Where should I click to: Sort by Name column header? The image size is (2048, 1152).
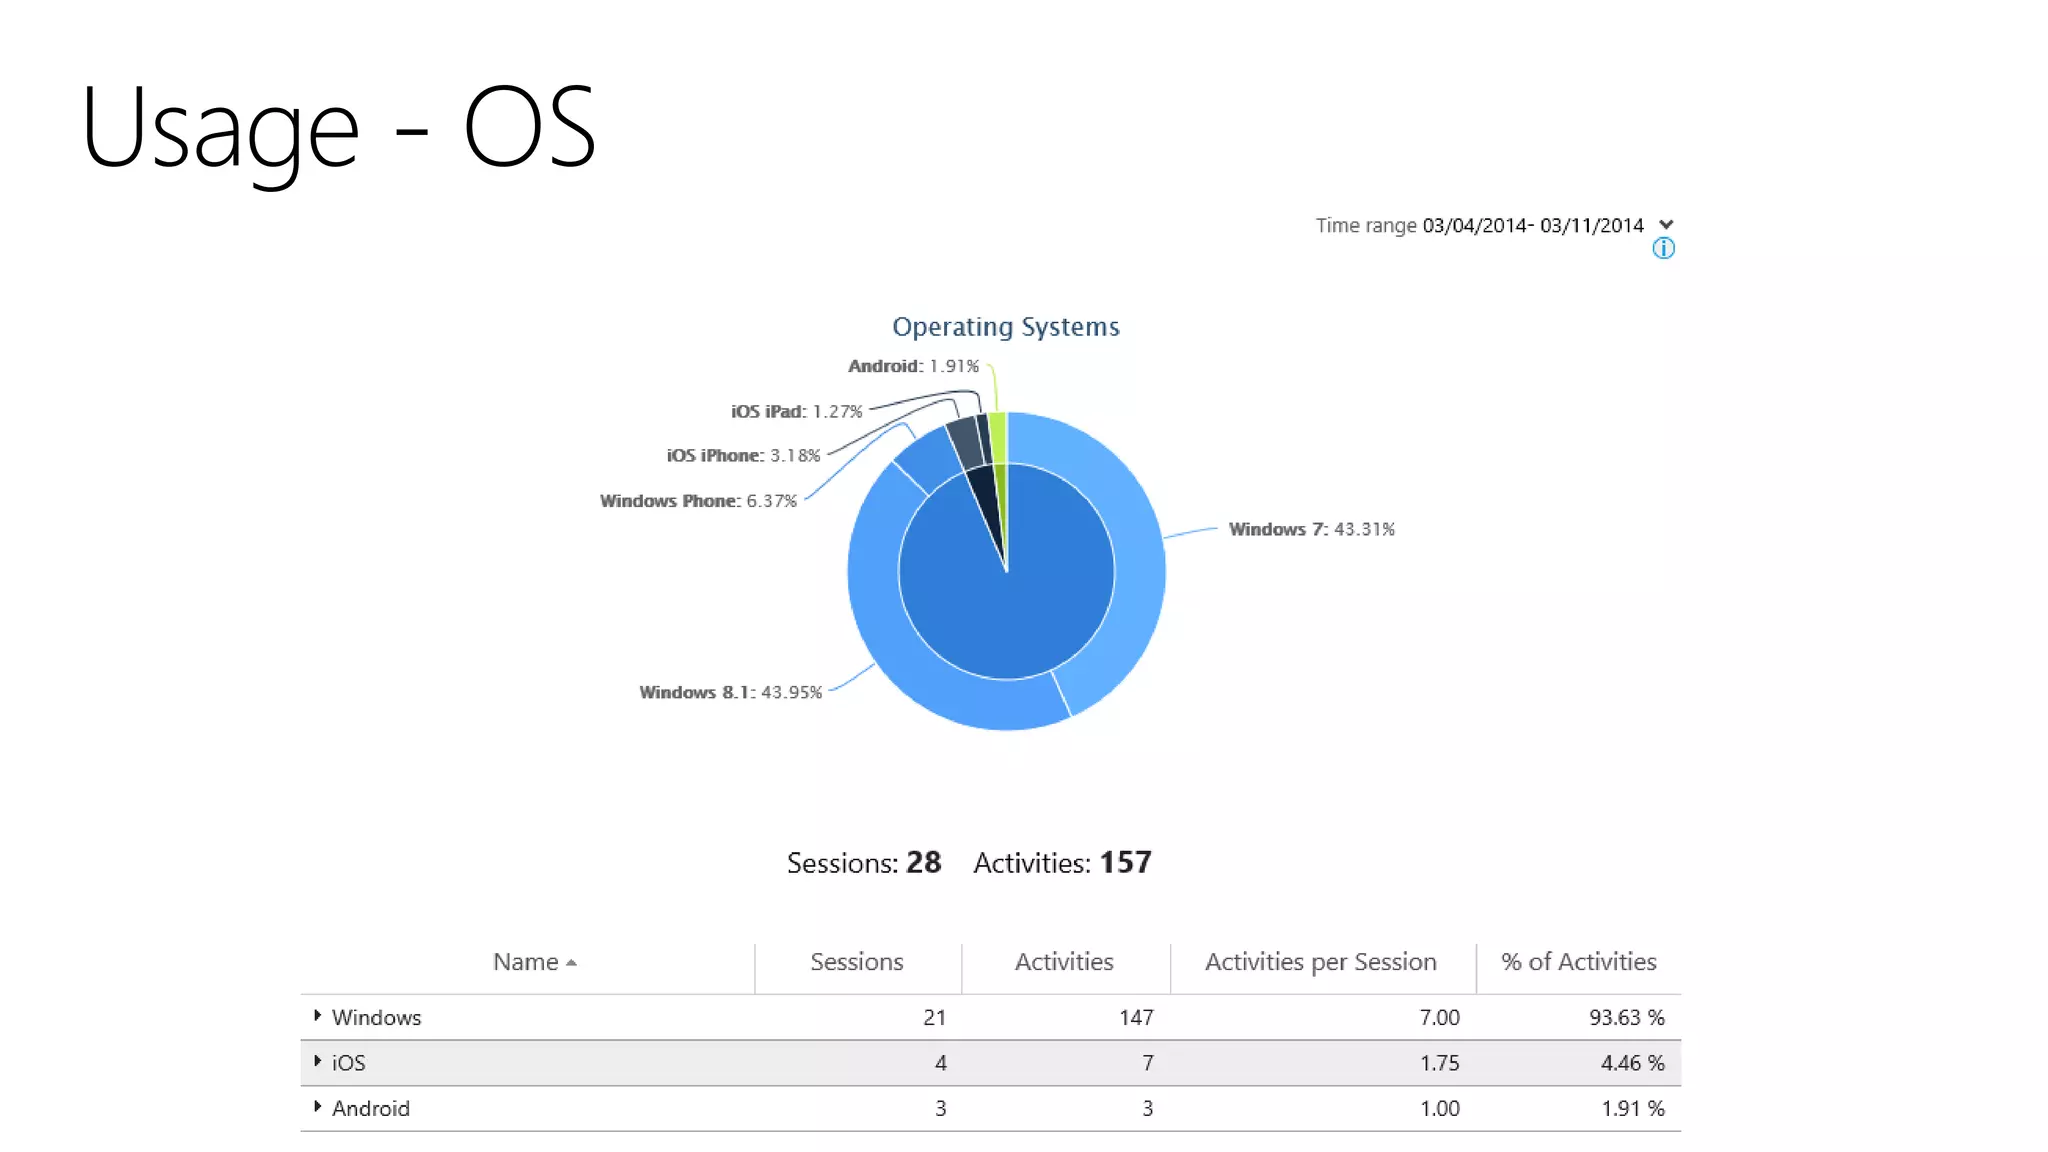coord(527,962)
